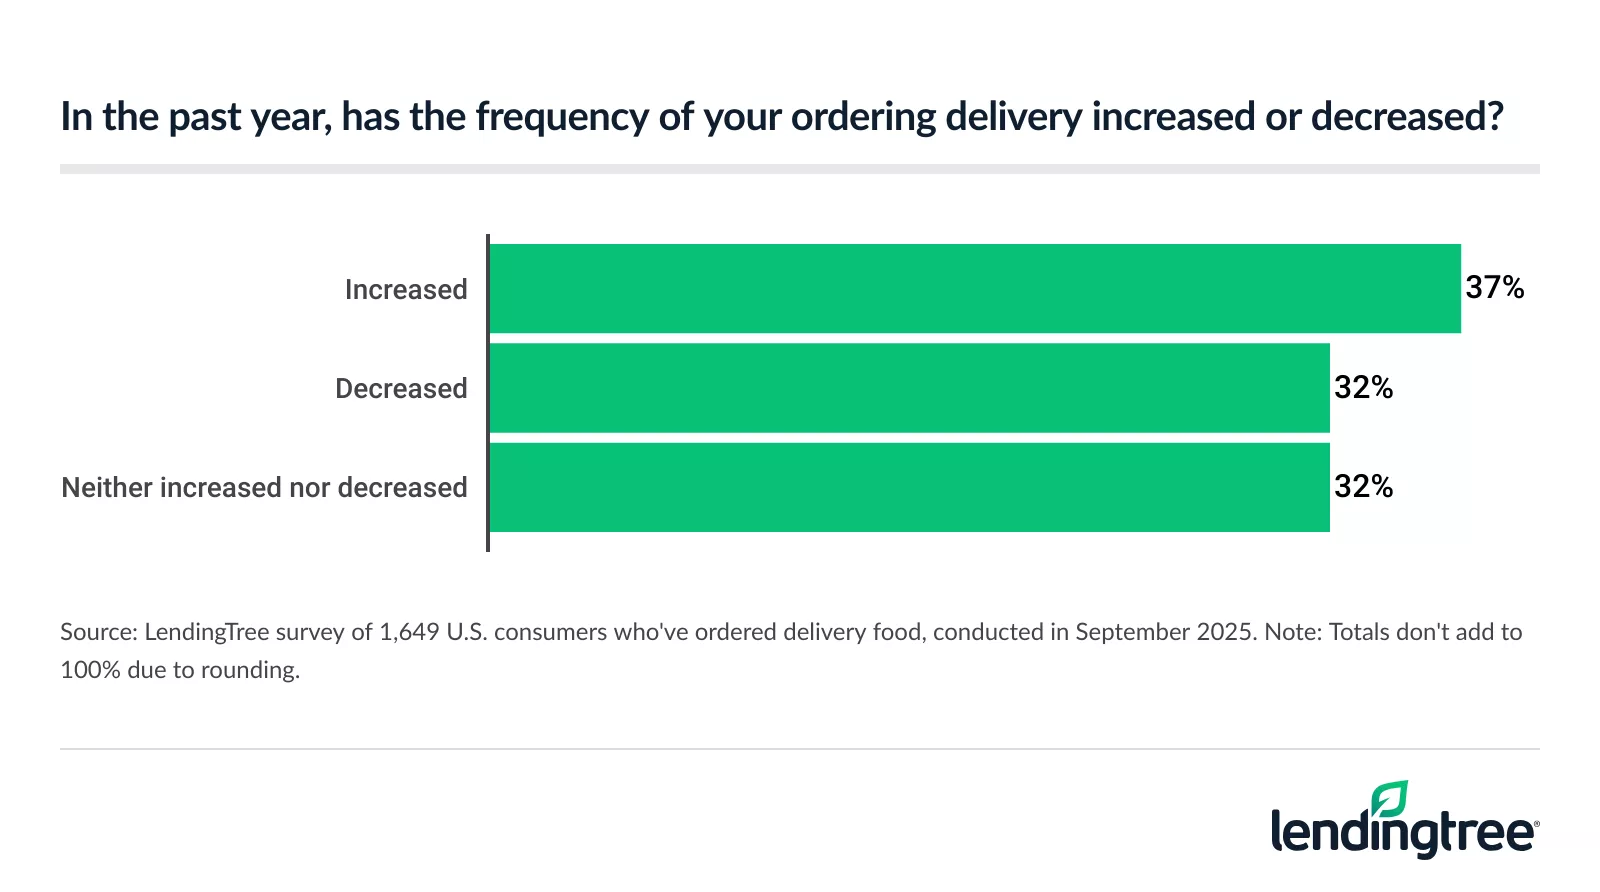Image resolution: width=1600 pixels, height=892 pixels.
Task: Click the "Source: LendingTree survey" text
Action: [x=215, y=632]
